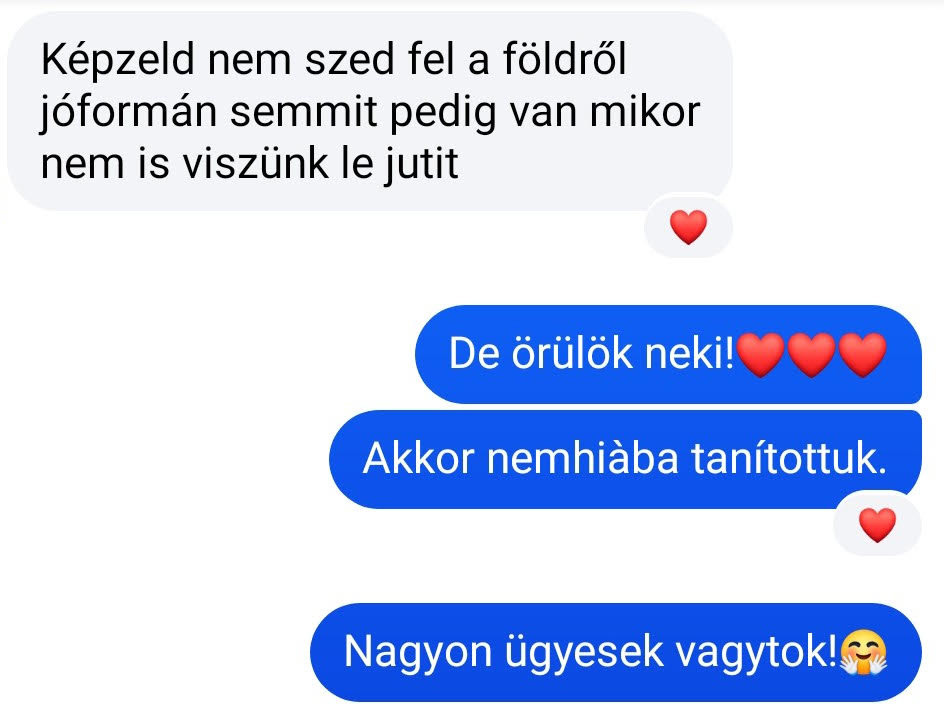Screen dimensions: 944x721
Task: Select the gray received message bubble
Action: 370,111
